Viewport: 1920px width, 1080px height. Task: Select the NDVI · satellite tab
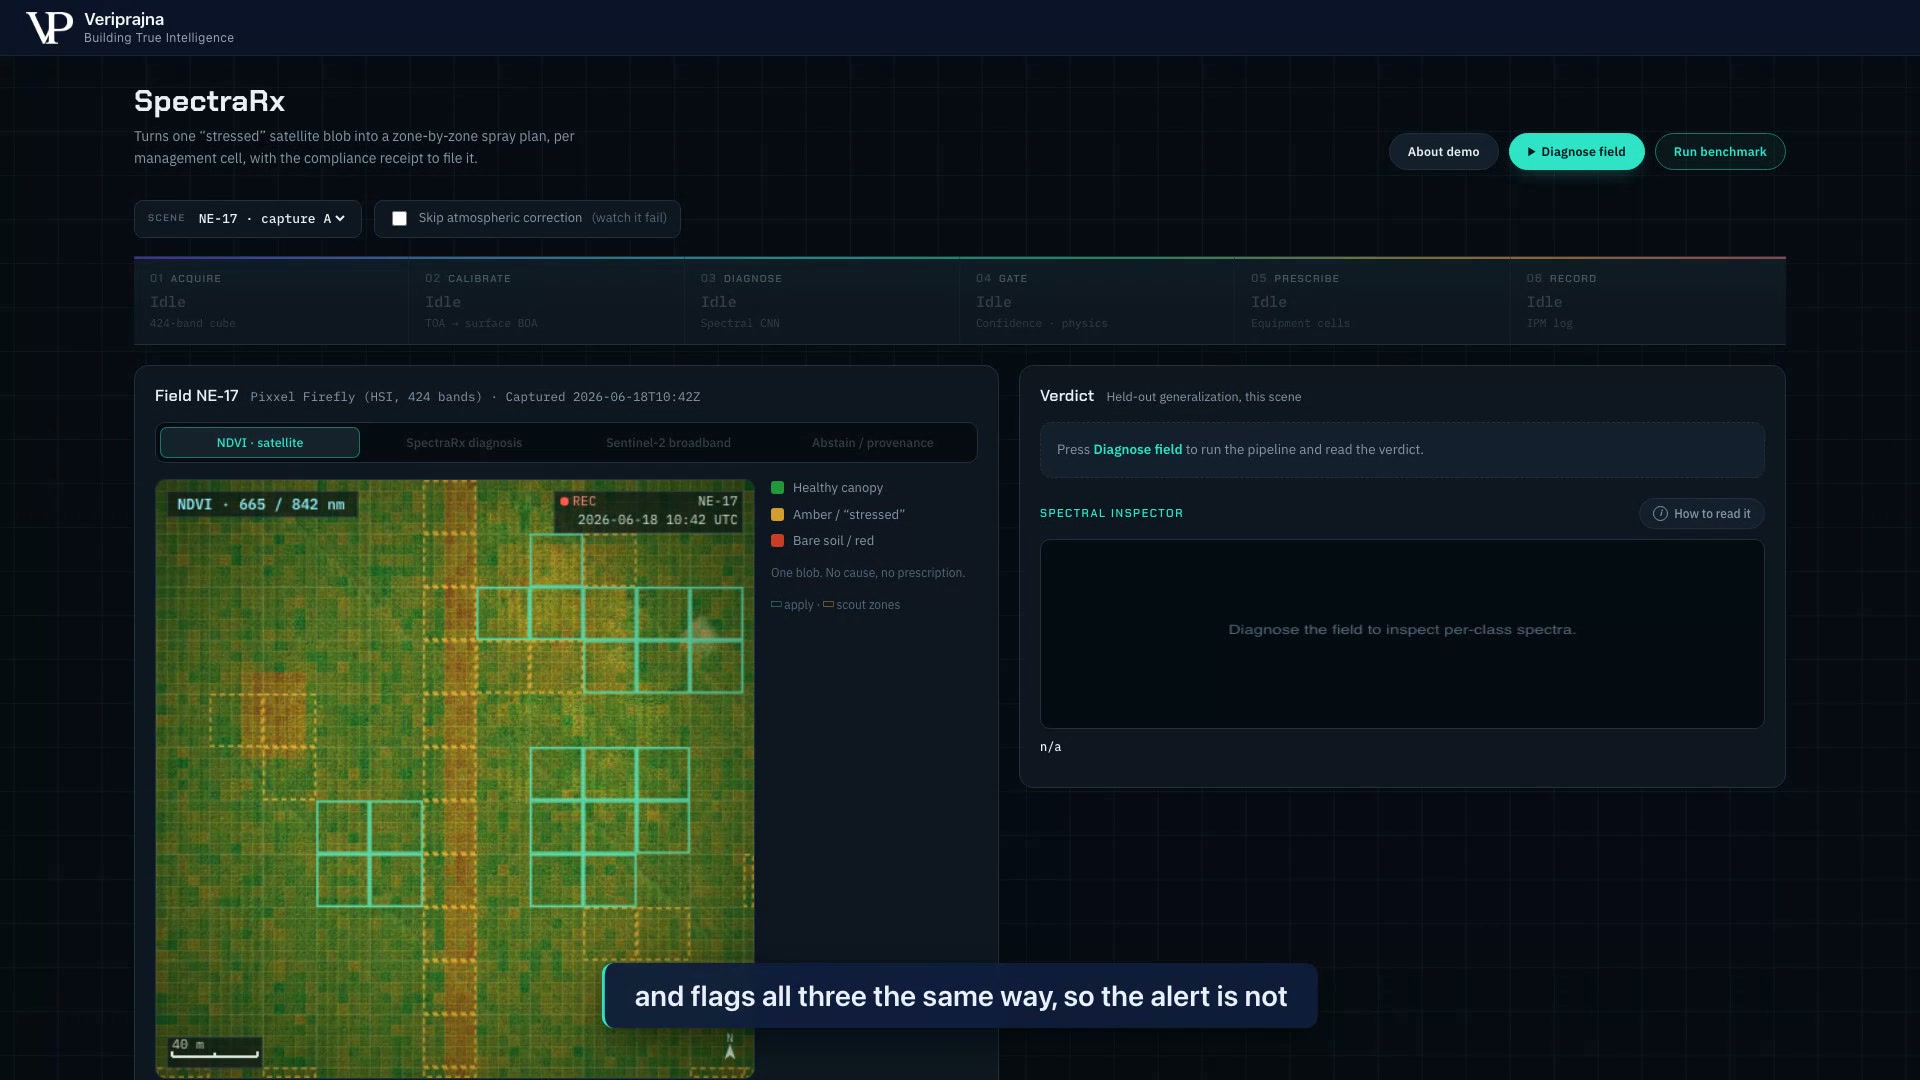(x=260, y=443)
